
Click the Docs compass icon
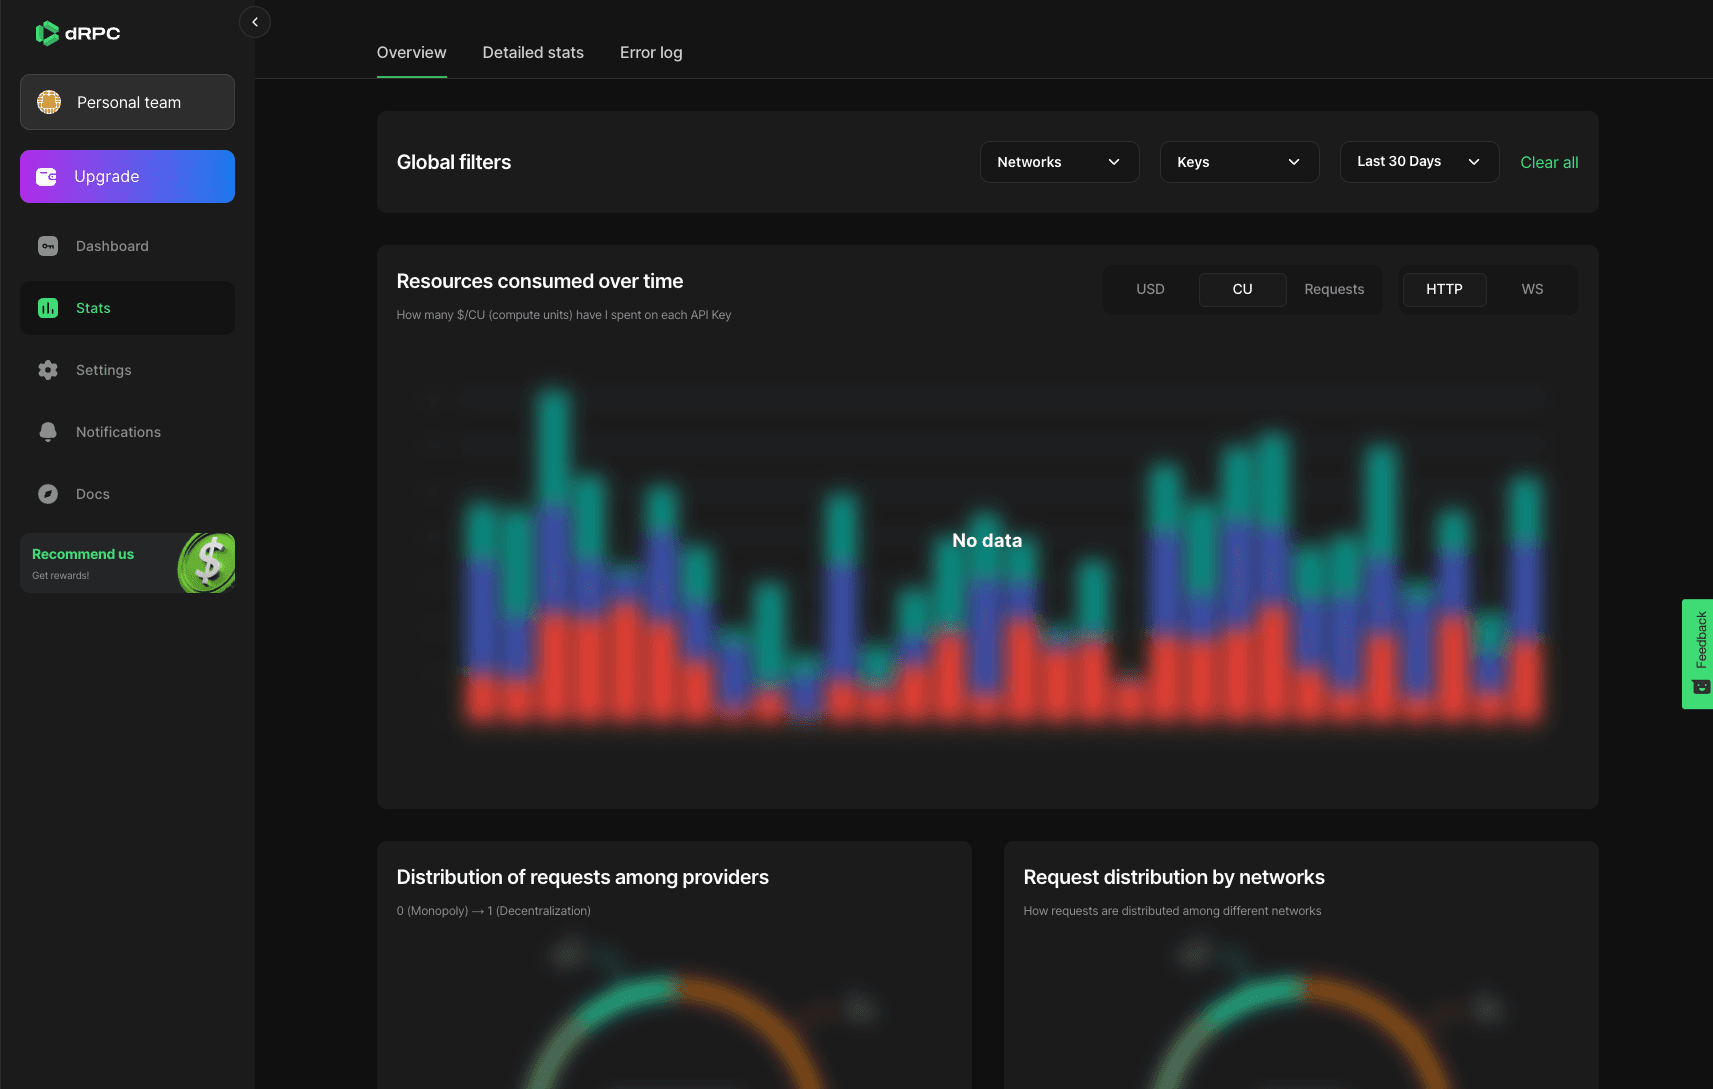(48, 494)
